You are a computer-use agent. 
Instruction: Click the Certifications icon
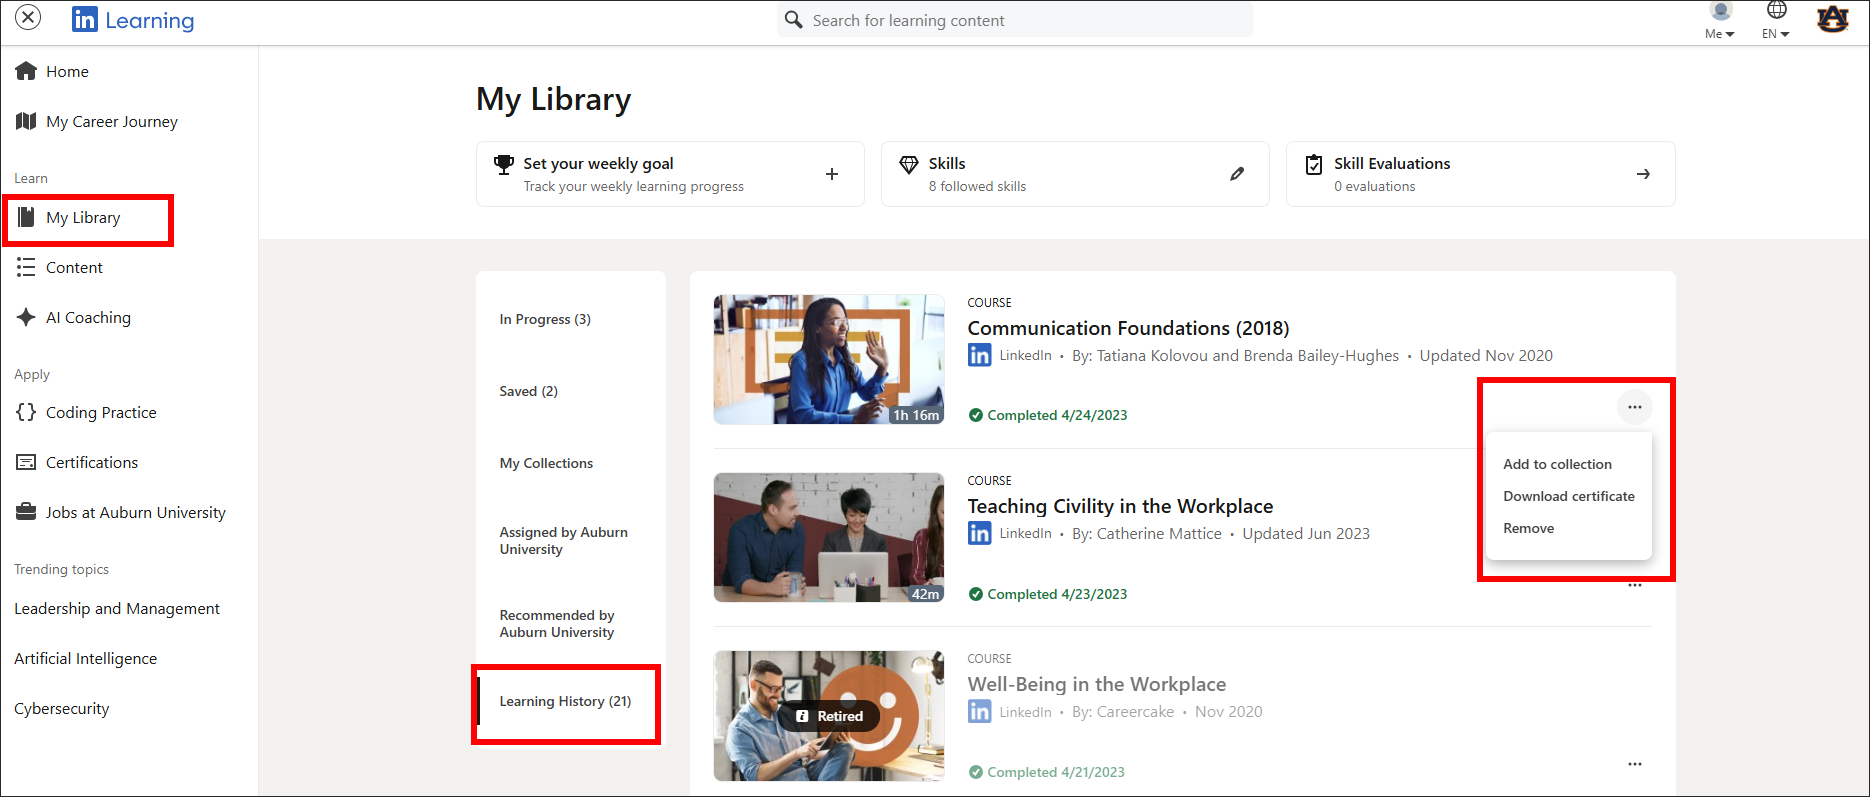[x=26, y=462]
